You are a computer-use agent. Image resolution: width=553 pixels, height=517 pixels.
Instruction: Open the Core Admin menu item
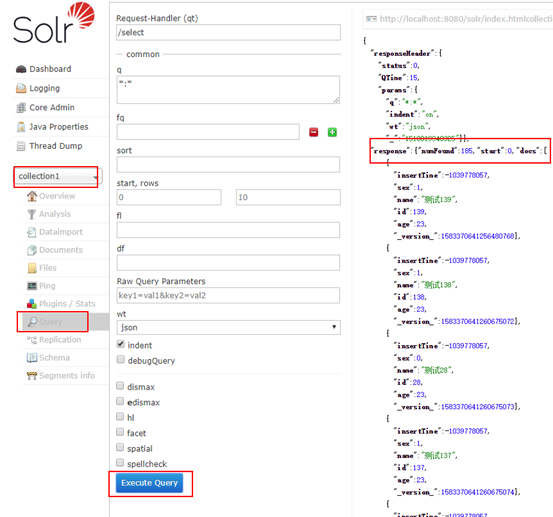[52, 108]
